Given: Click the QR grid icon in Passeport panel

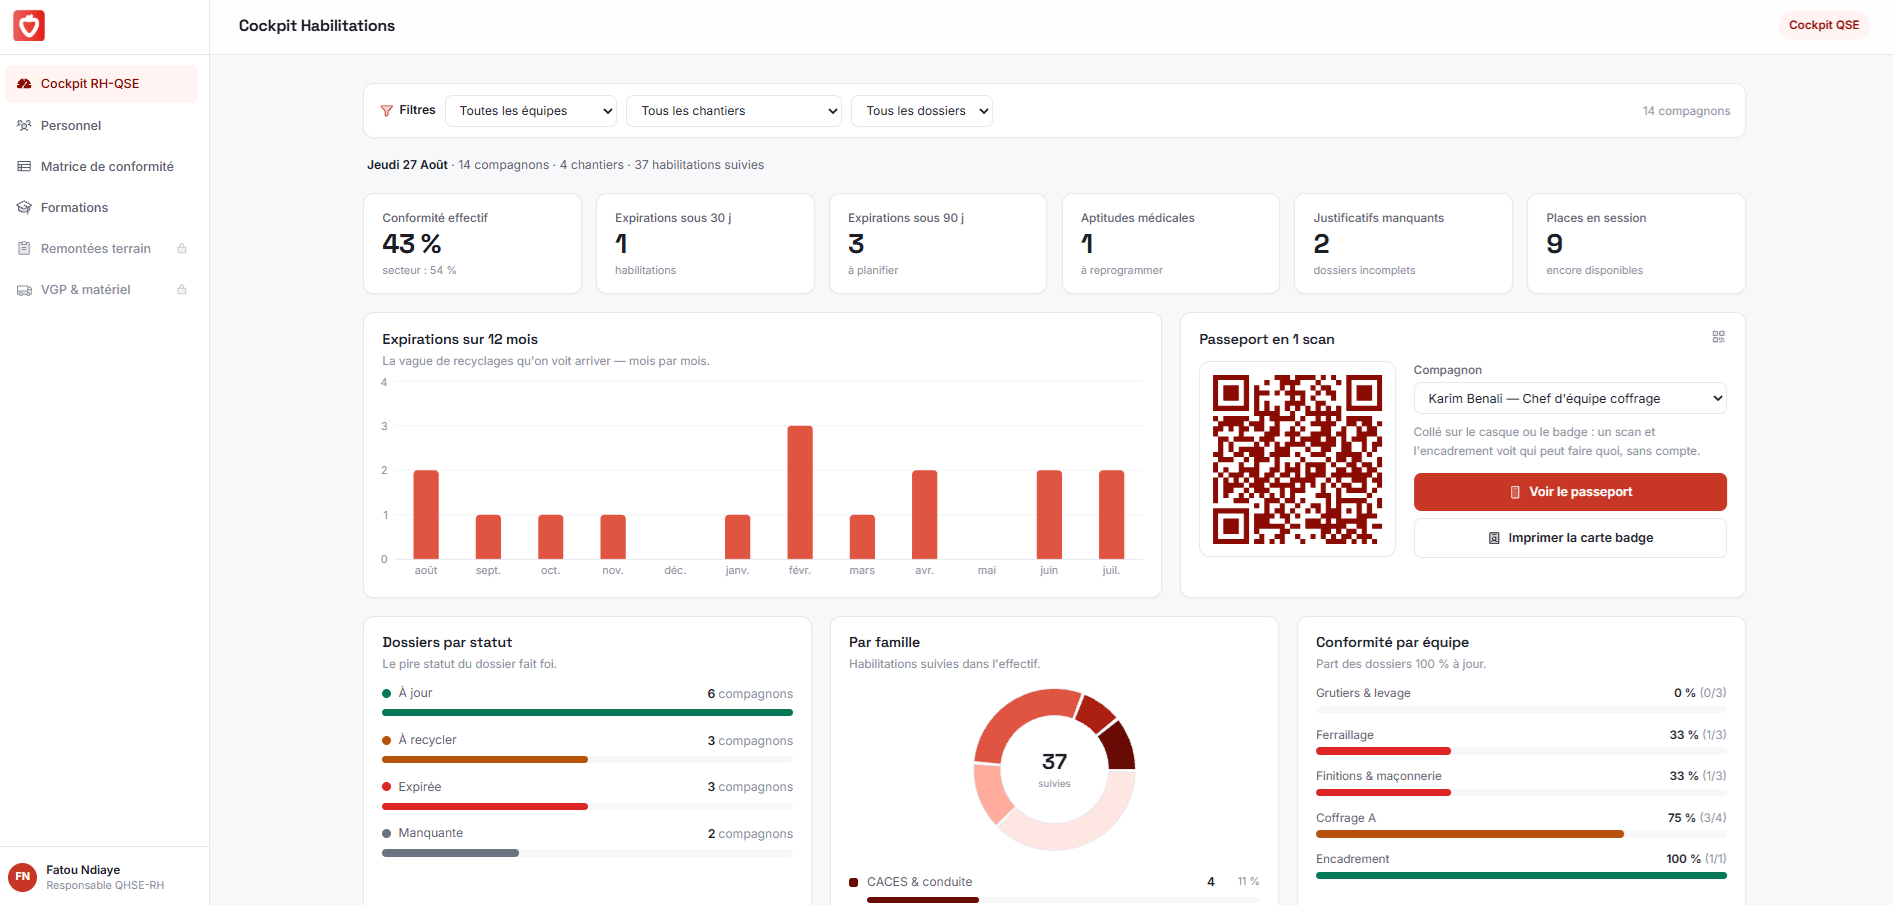Looking at the screenshot, I should pyautogui.click(x=1718, y=337).
